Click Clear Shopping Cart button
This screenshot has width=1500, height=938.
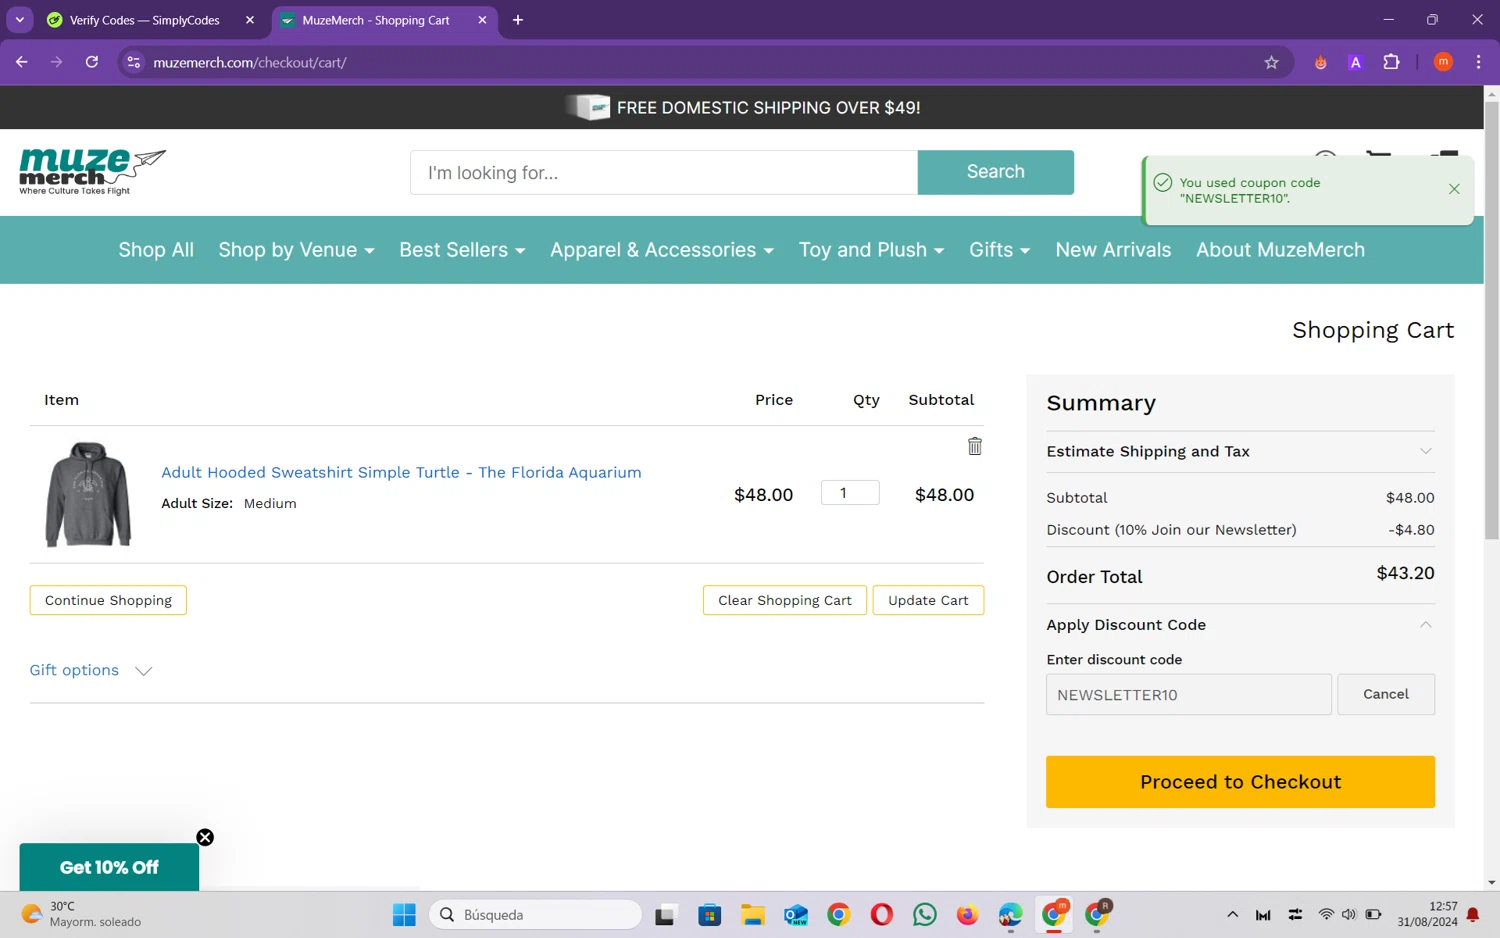784,600
